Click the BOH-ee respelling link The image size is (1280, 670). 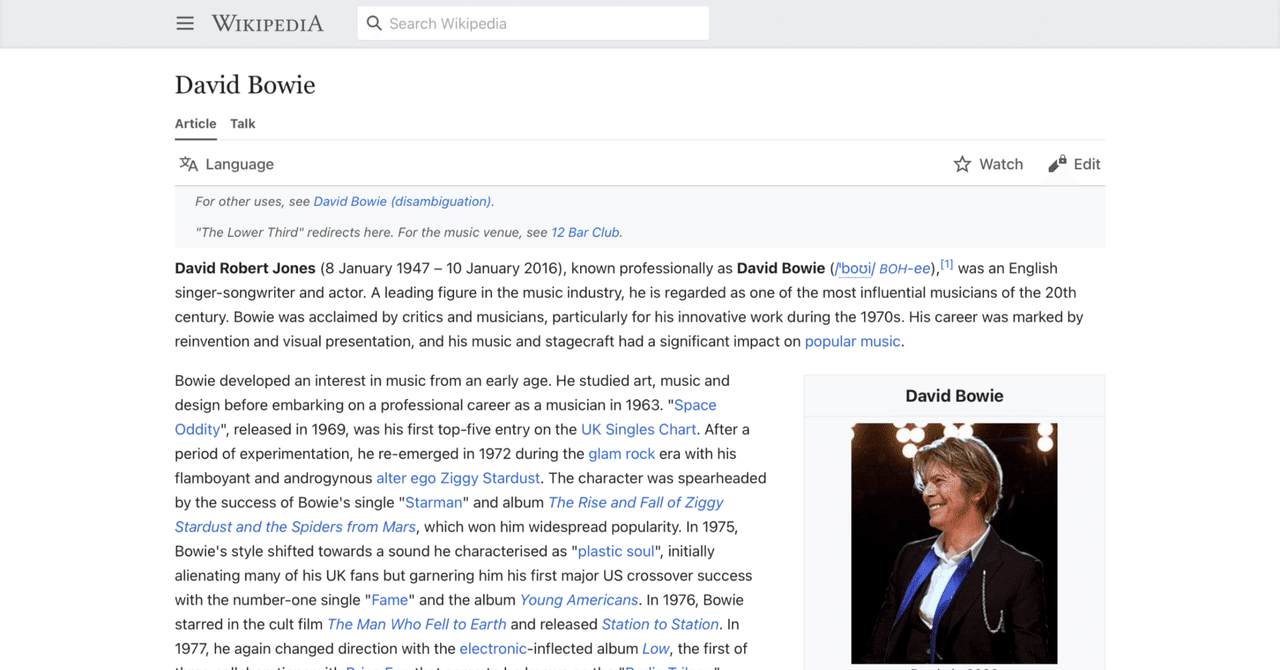(904, 268)
